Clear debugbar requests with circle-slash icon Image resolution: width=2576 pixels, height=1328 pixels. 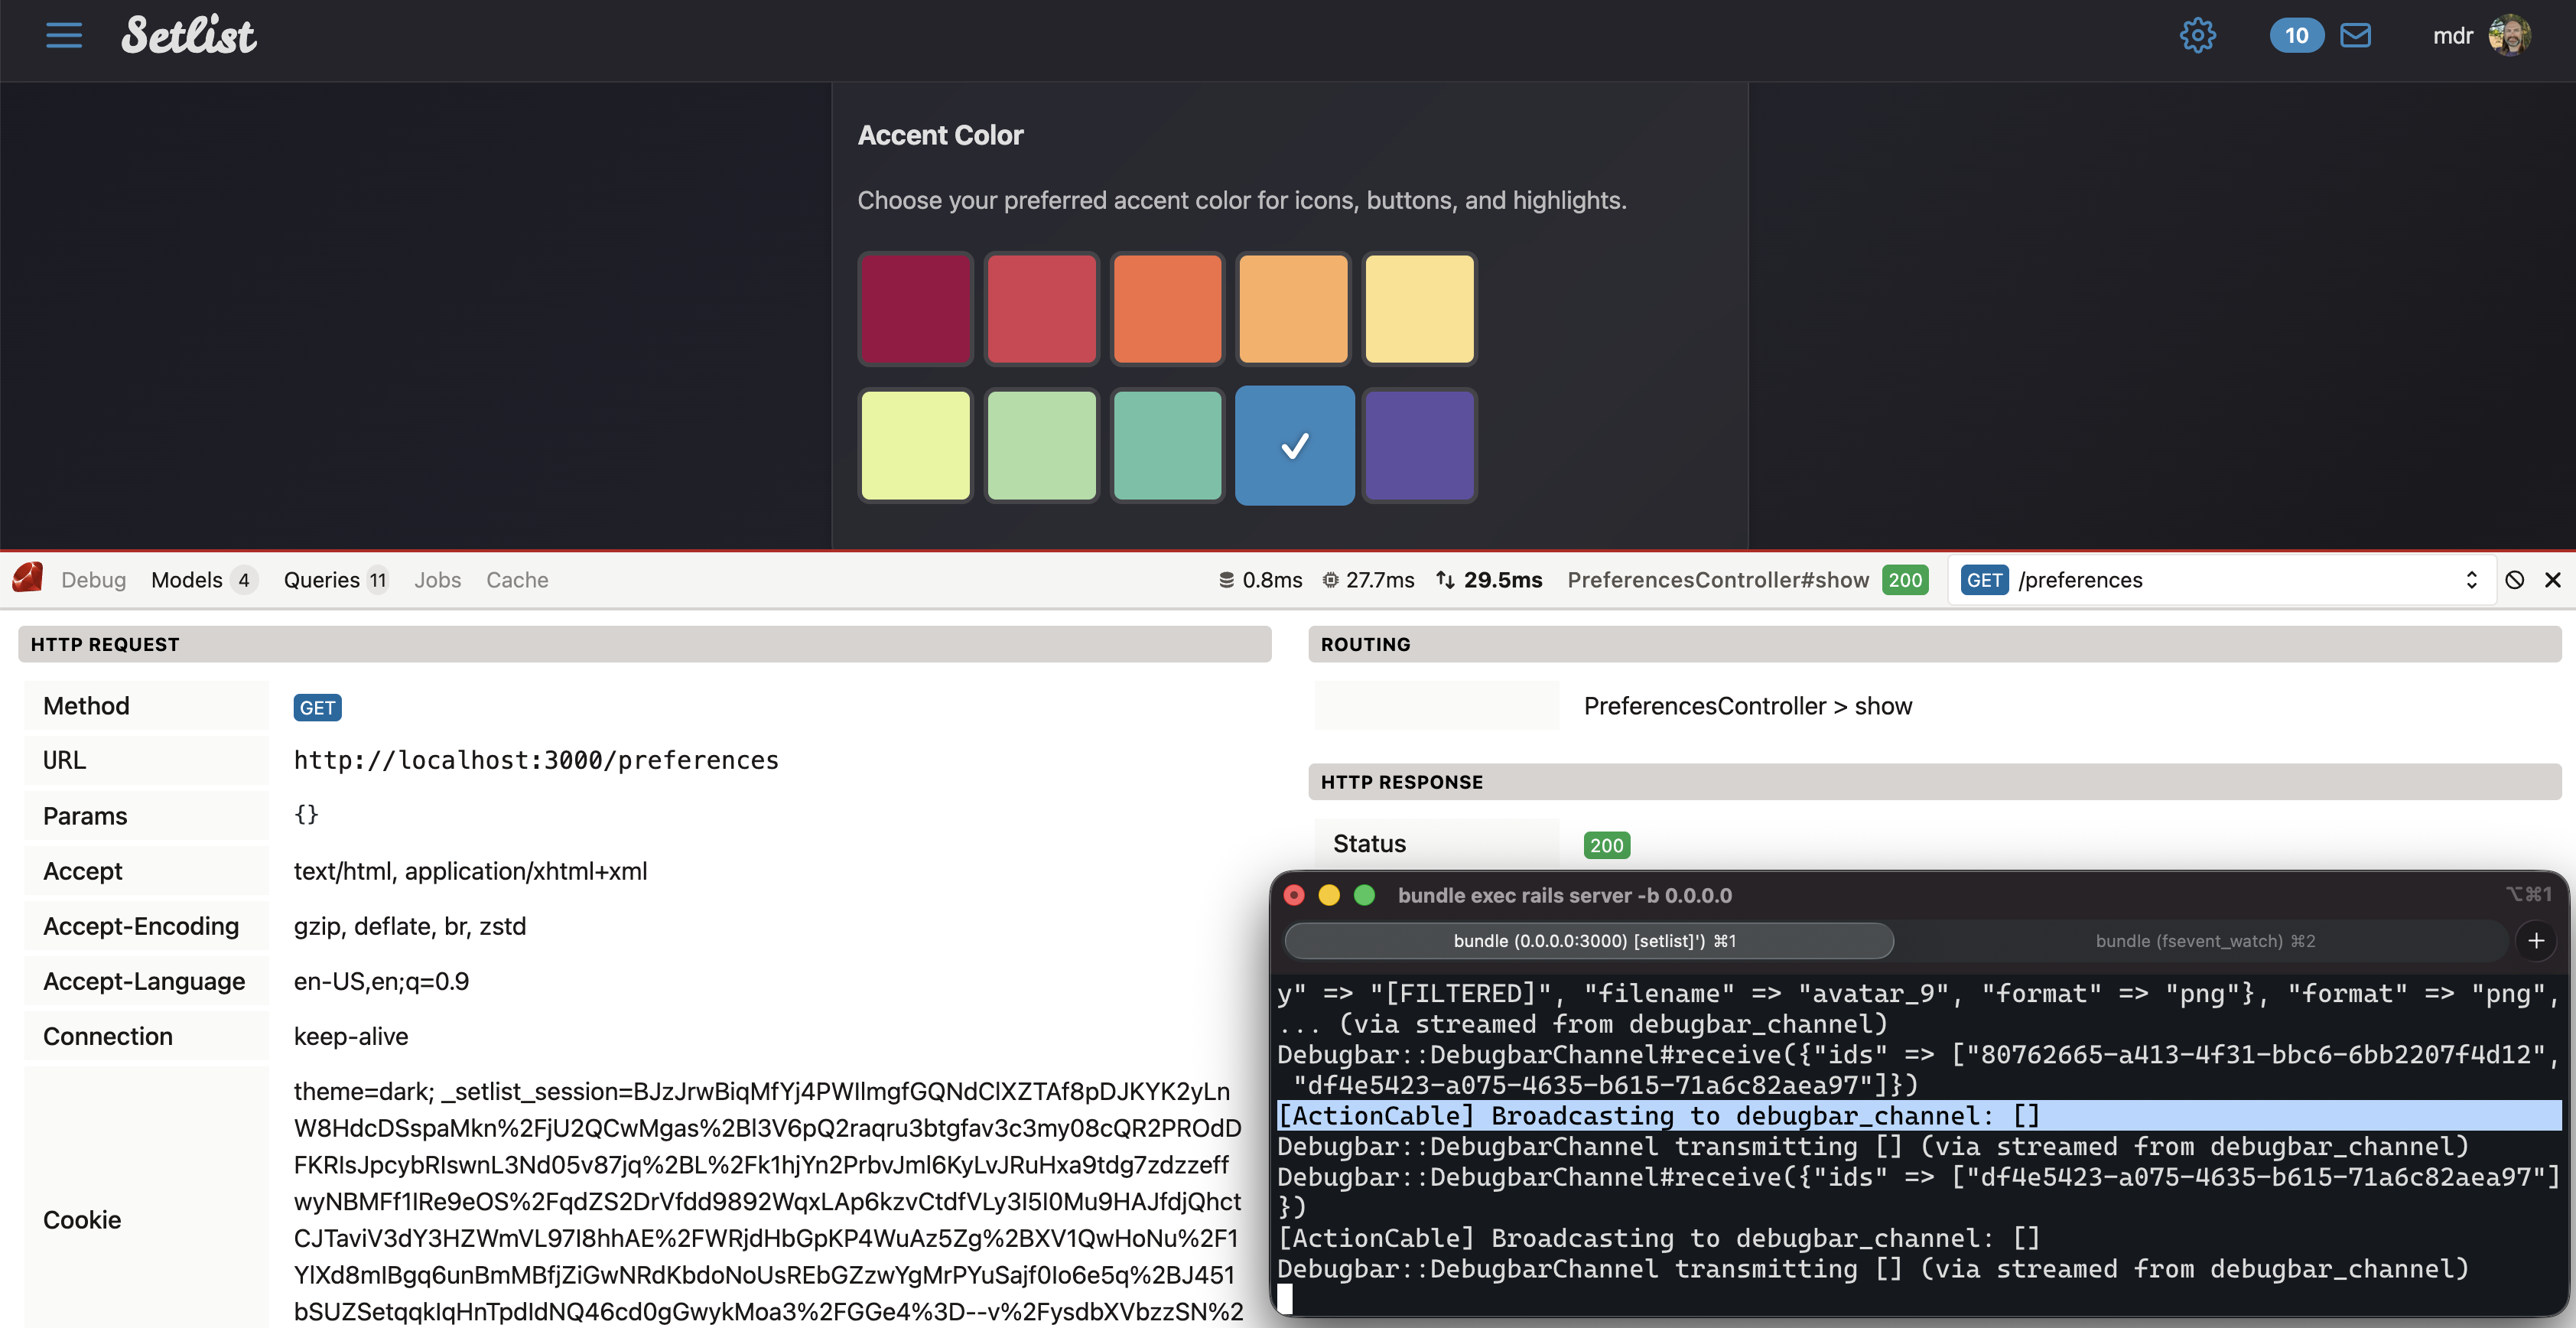click(2514, 580)
